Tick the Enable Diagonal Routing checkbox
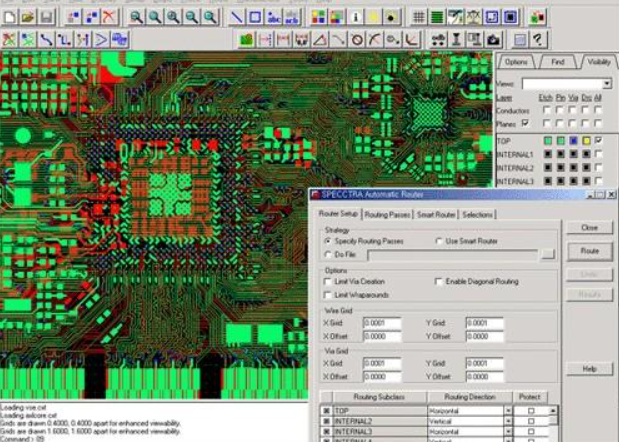This screenshot has width=619, height=442. [x=439, y=282]
